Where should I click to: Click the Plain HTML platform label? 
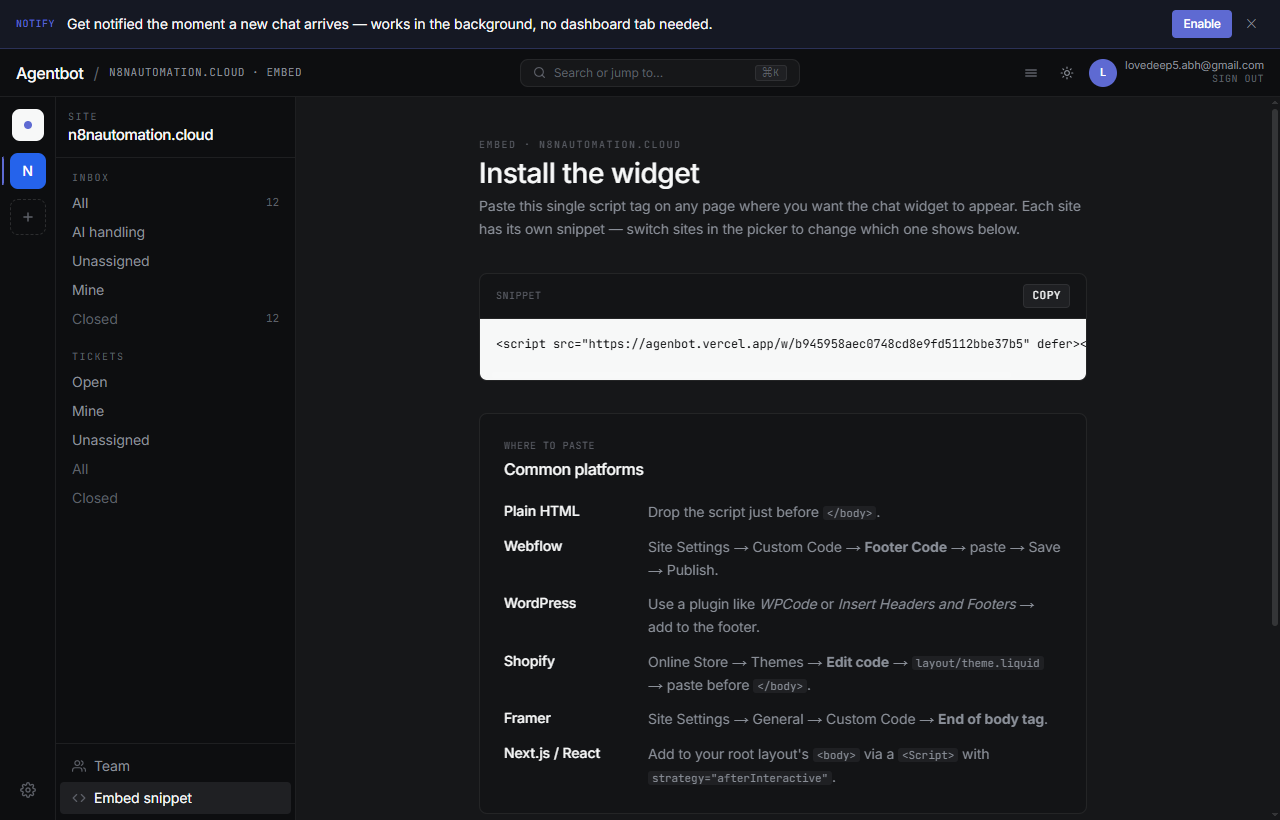[541, 511]
